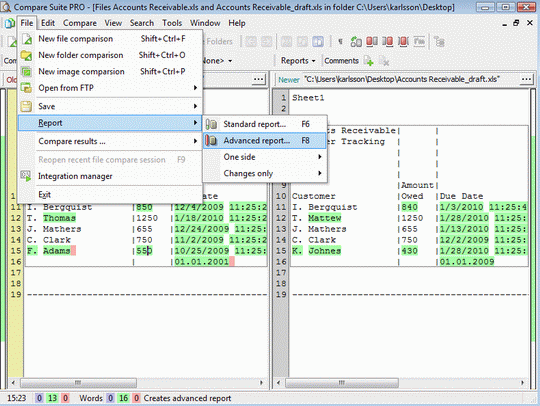Click the New file comparison icon

[27, 39]
